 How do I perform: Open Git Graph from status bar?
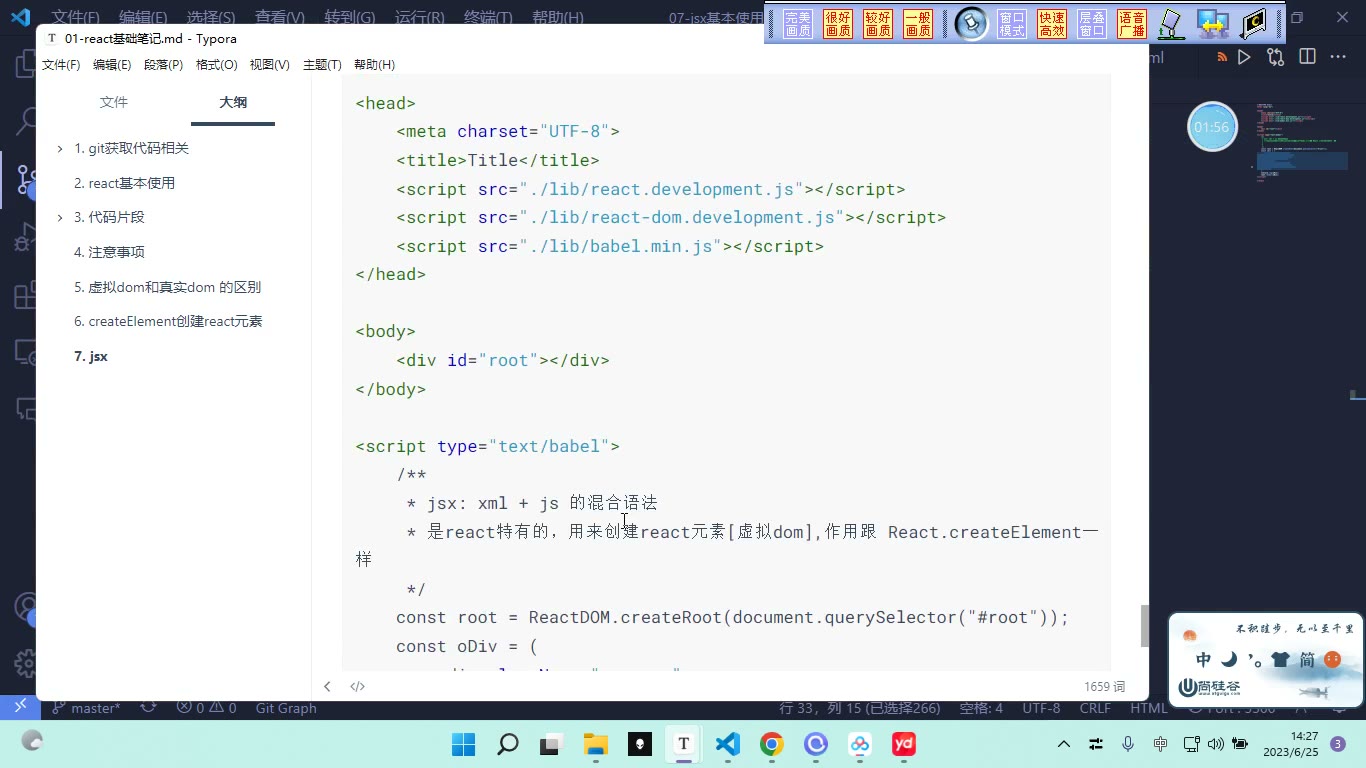pos(286,708)
